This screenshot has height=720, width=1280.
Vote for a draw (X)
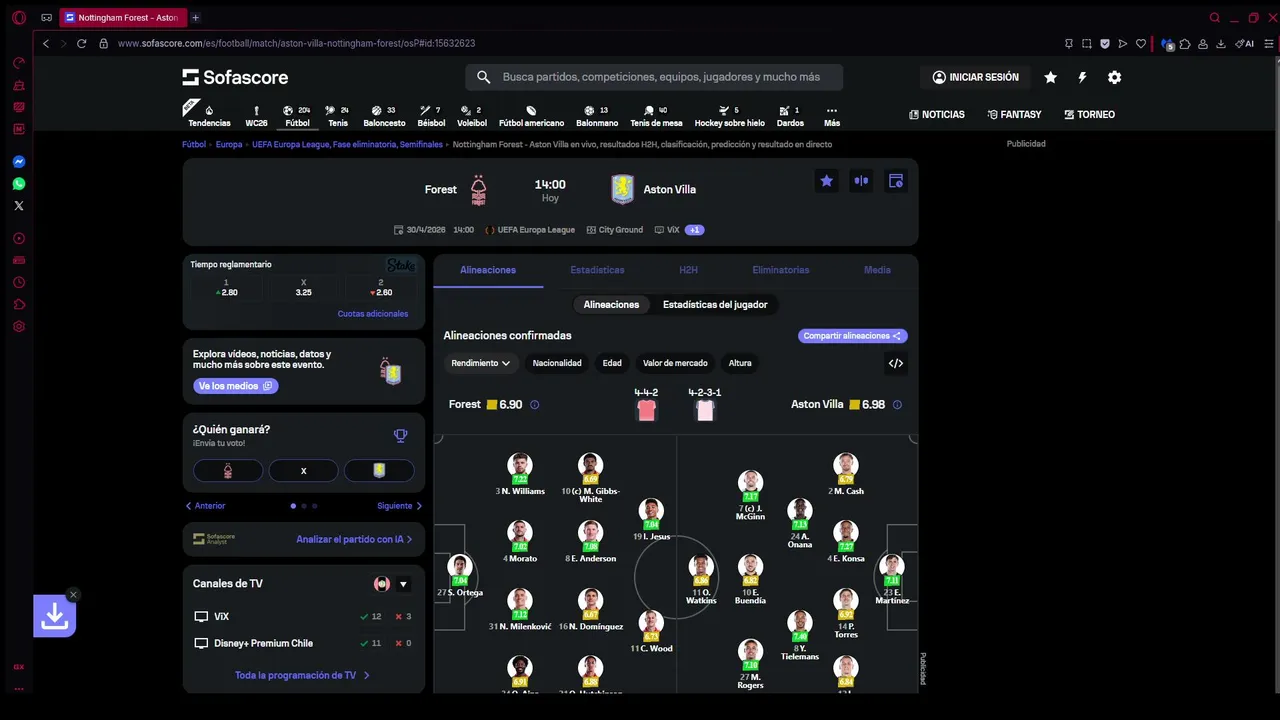point(304,471)
